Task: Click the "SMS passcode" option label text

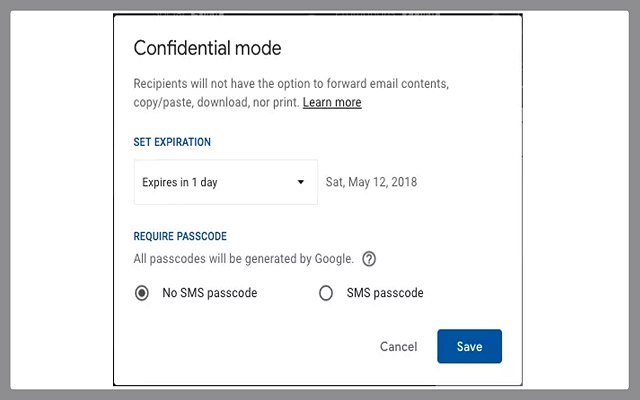Action: pos(385,293)
